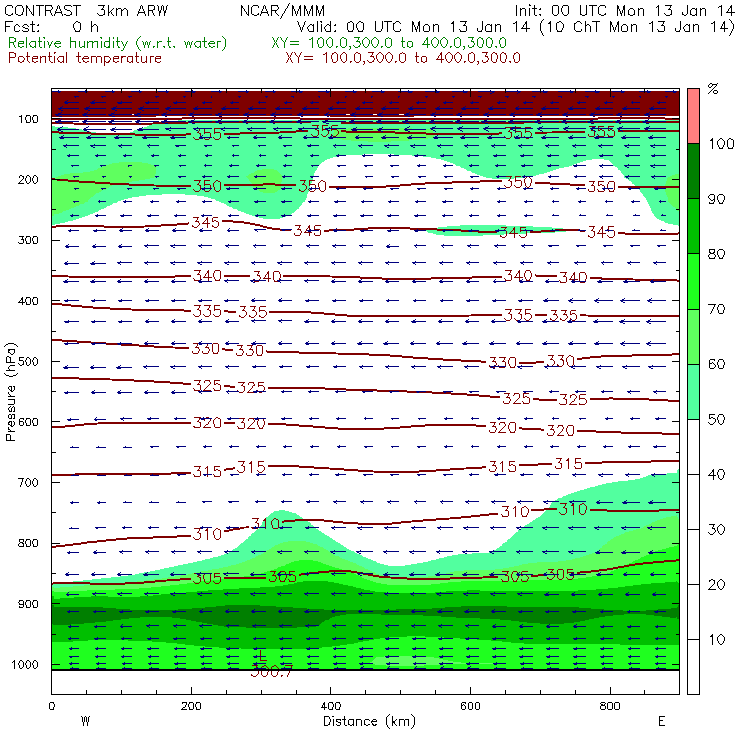Screen dimensions: 740x740
Task: Click the "300.7" minimum value label
Action: (x=271, y=672)
